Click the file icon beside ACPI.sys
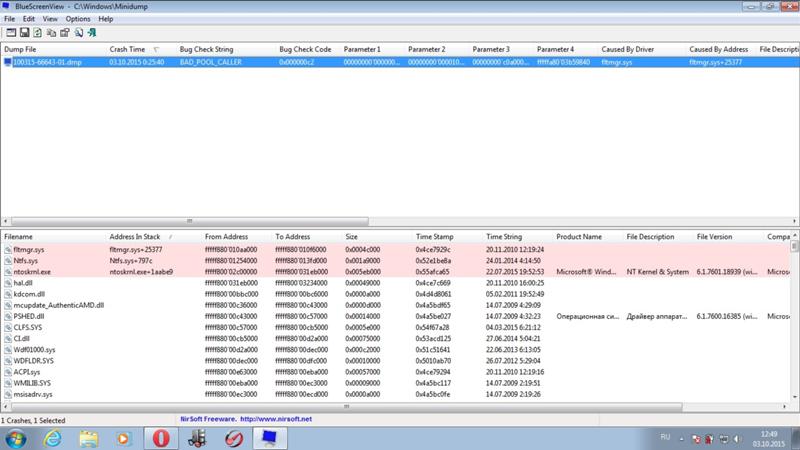Viewport: 800px width, 450px height. (8, 372)
